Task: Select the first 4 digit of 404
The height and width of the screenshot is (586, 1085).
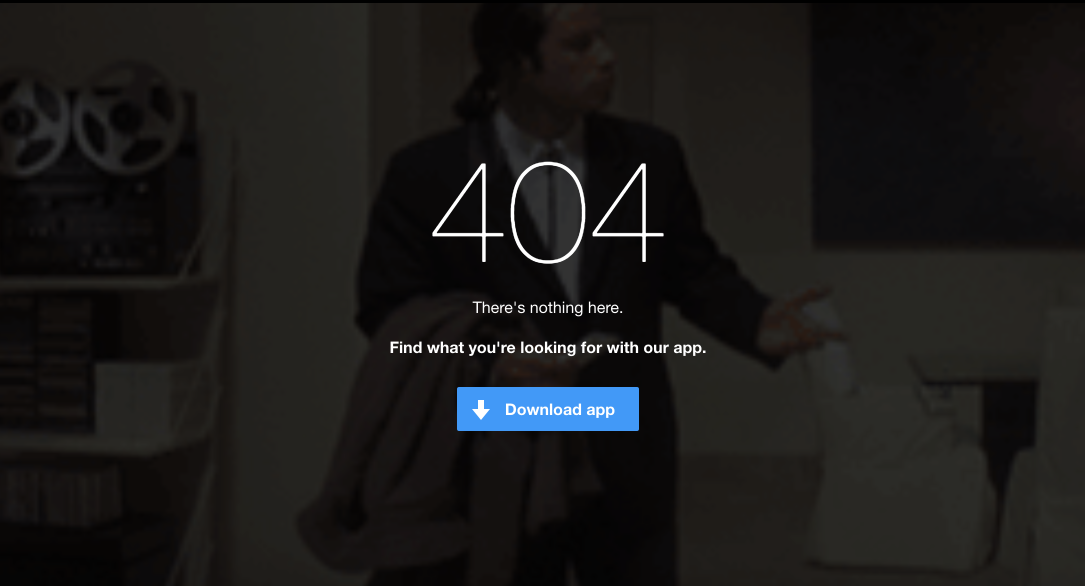Action: (468, 212)
